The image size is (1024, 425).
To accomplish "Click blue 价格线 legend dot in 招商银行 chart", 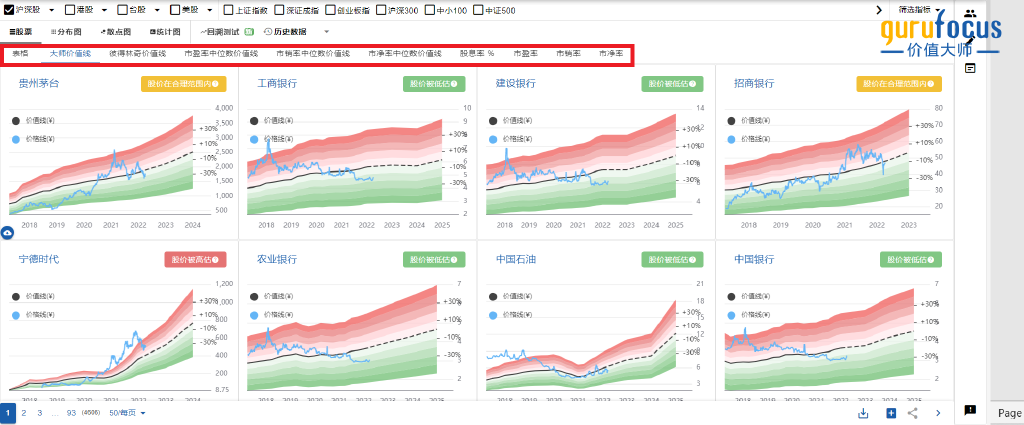I will [x=731, y=139].
